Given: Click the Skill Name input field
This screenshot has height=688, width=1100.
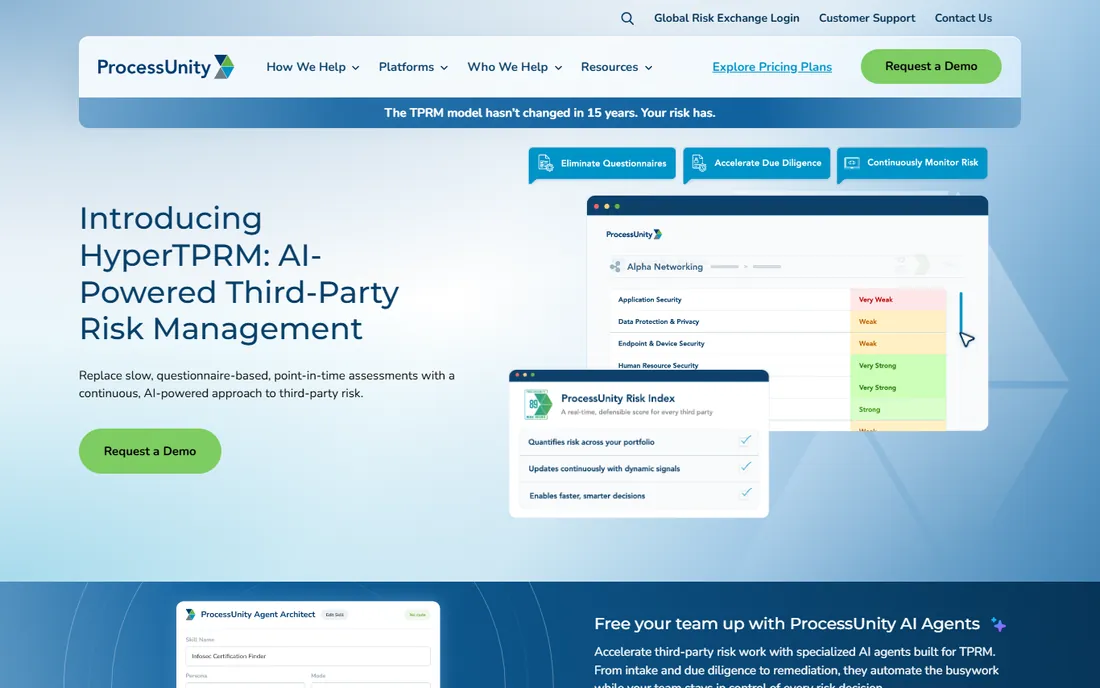Looking at the screenshot, I should coord(307,656).
